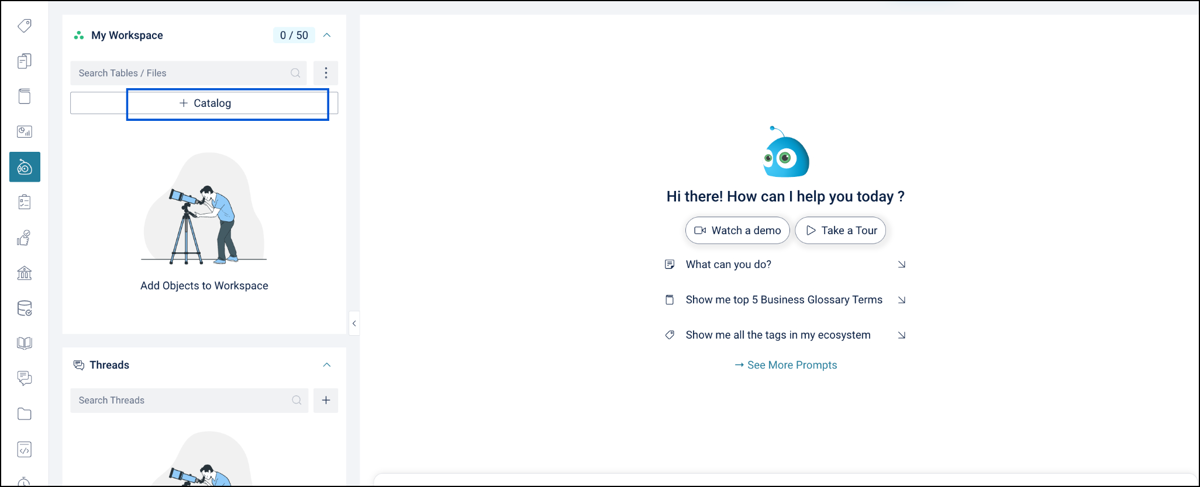
Task: Click the chat bubbles sidebar icon
Action: [x=25, y=379]
